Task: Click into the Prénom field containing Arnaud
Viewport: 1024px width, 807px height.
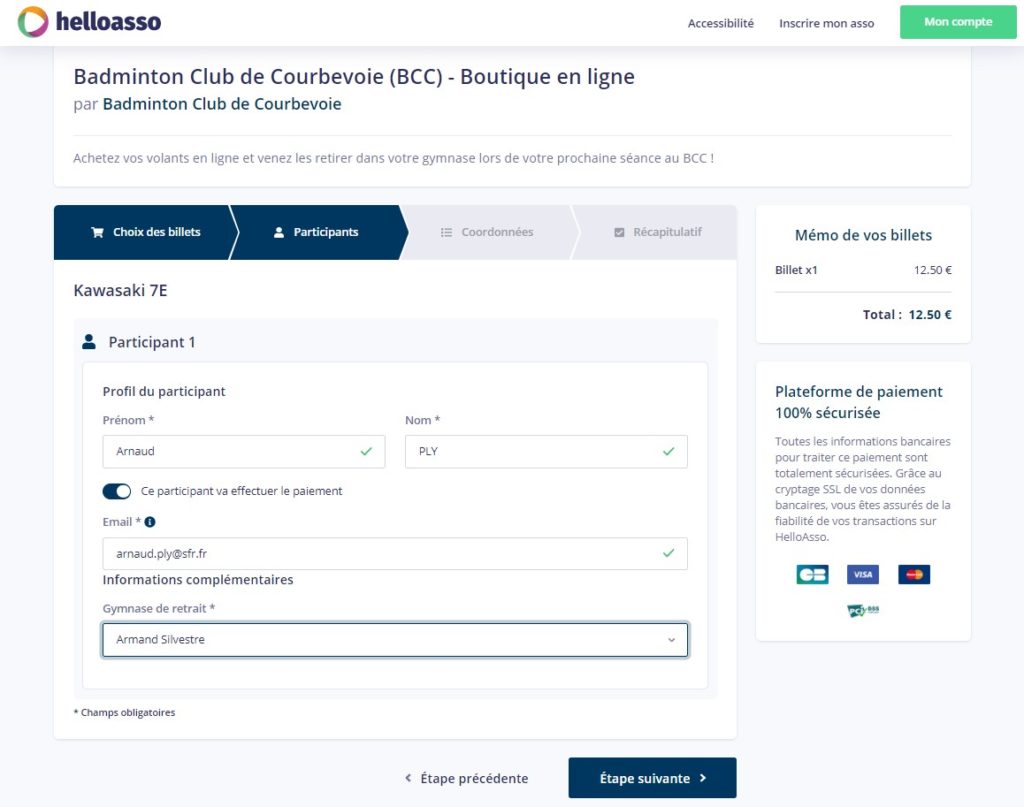Action: 244,451
